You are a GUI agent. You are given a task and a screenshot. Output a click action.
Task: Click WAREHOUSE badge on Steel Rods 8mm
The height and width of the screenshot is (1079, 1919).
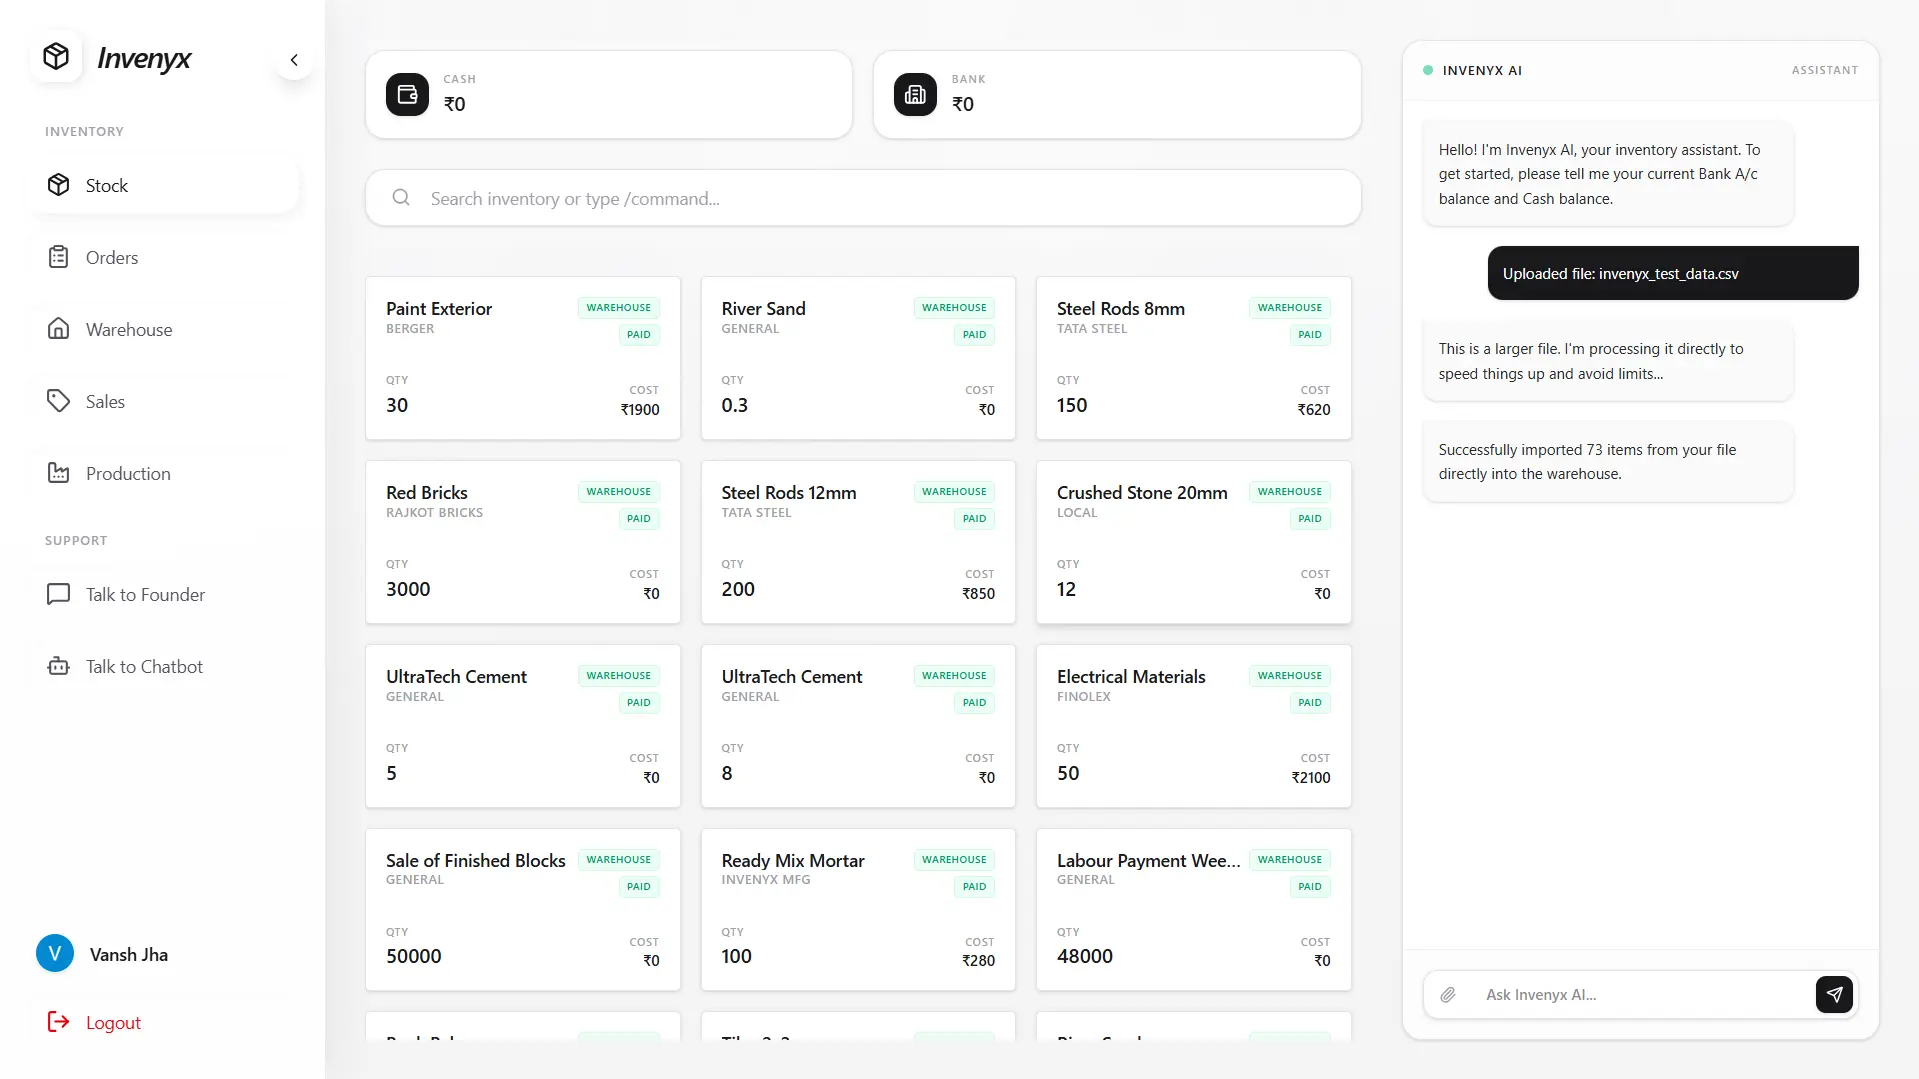click(1289, 308)
